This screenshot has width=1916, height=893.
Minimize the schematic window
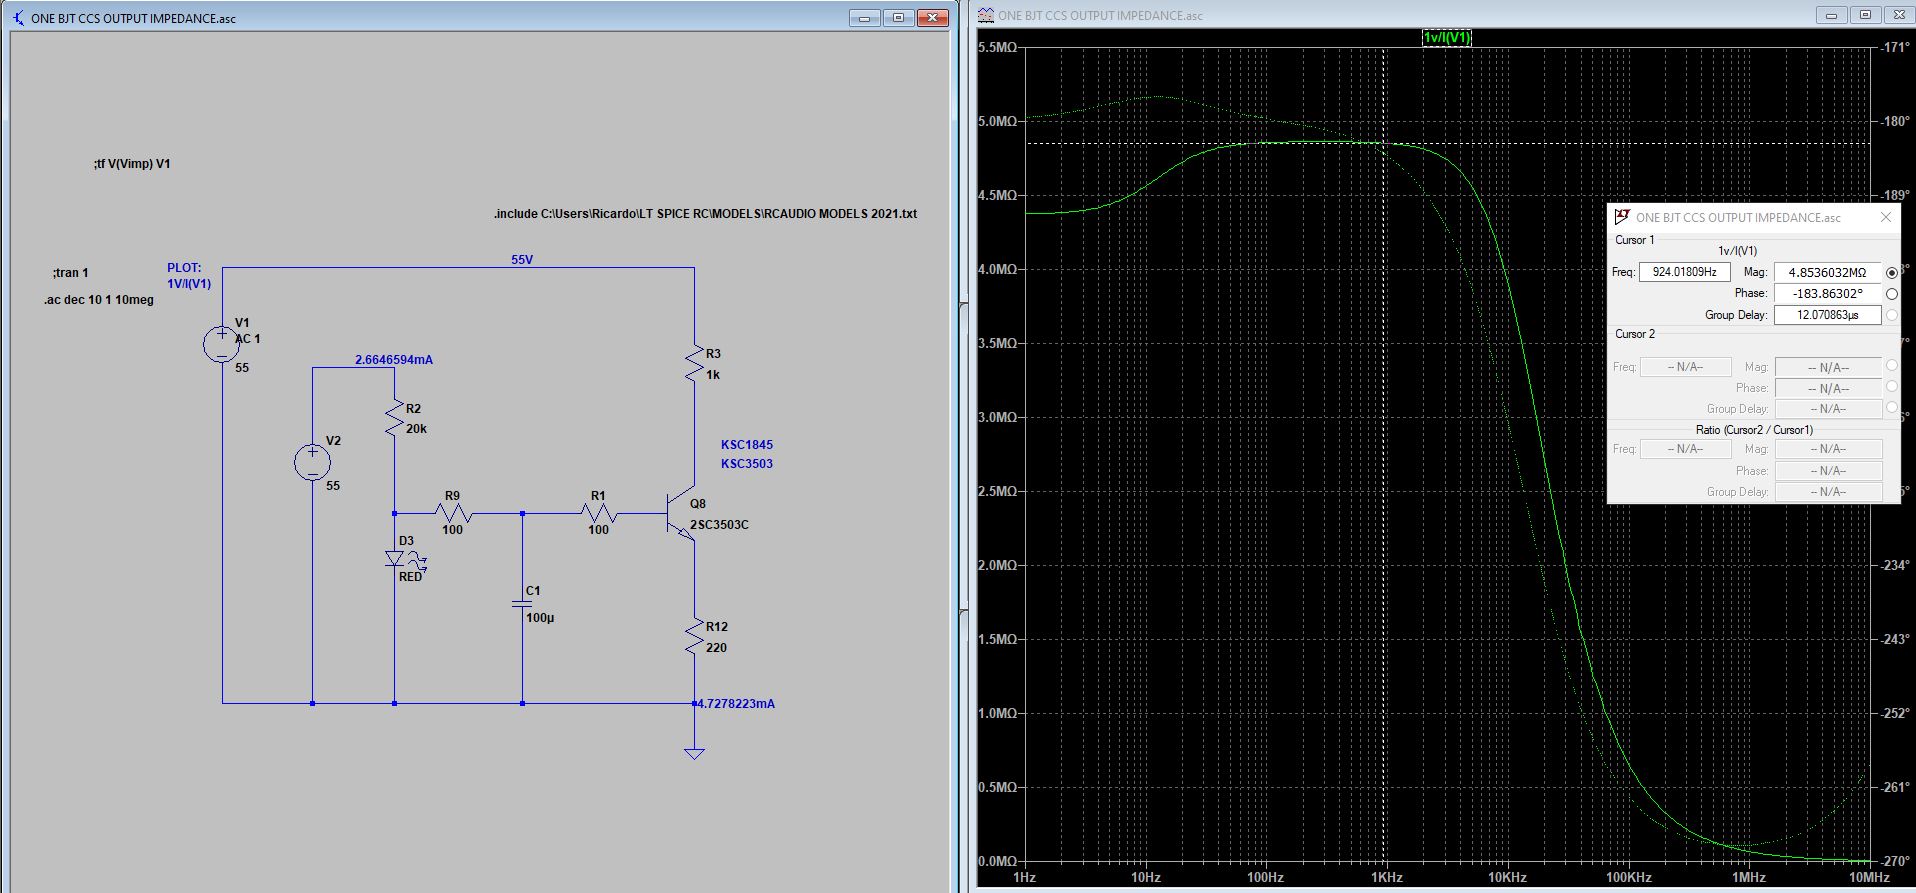coord(865,18)
